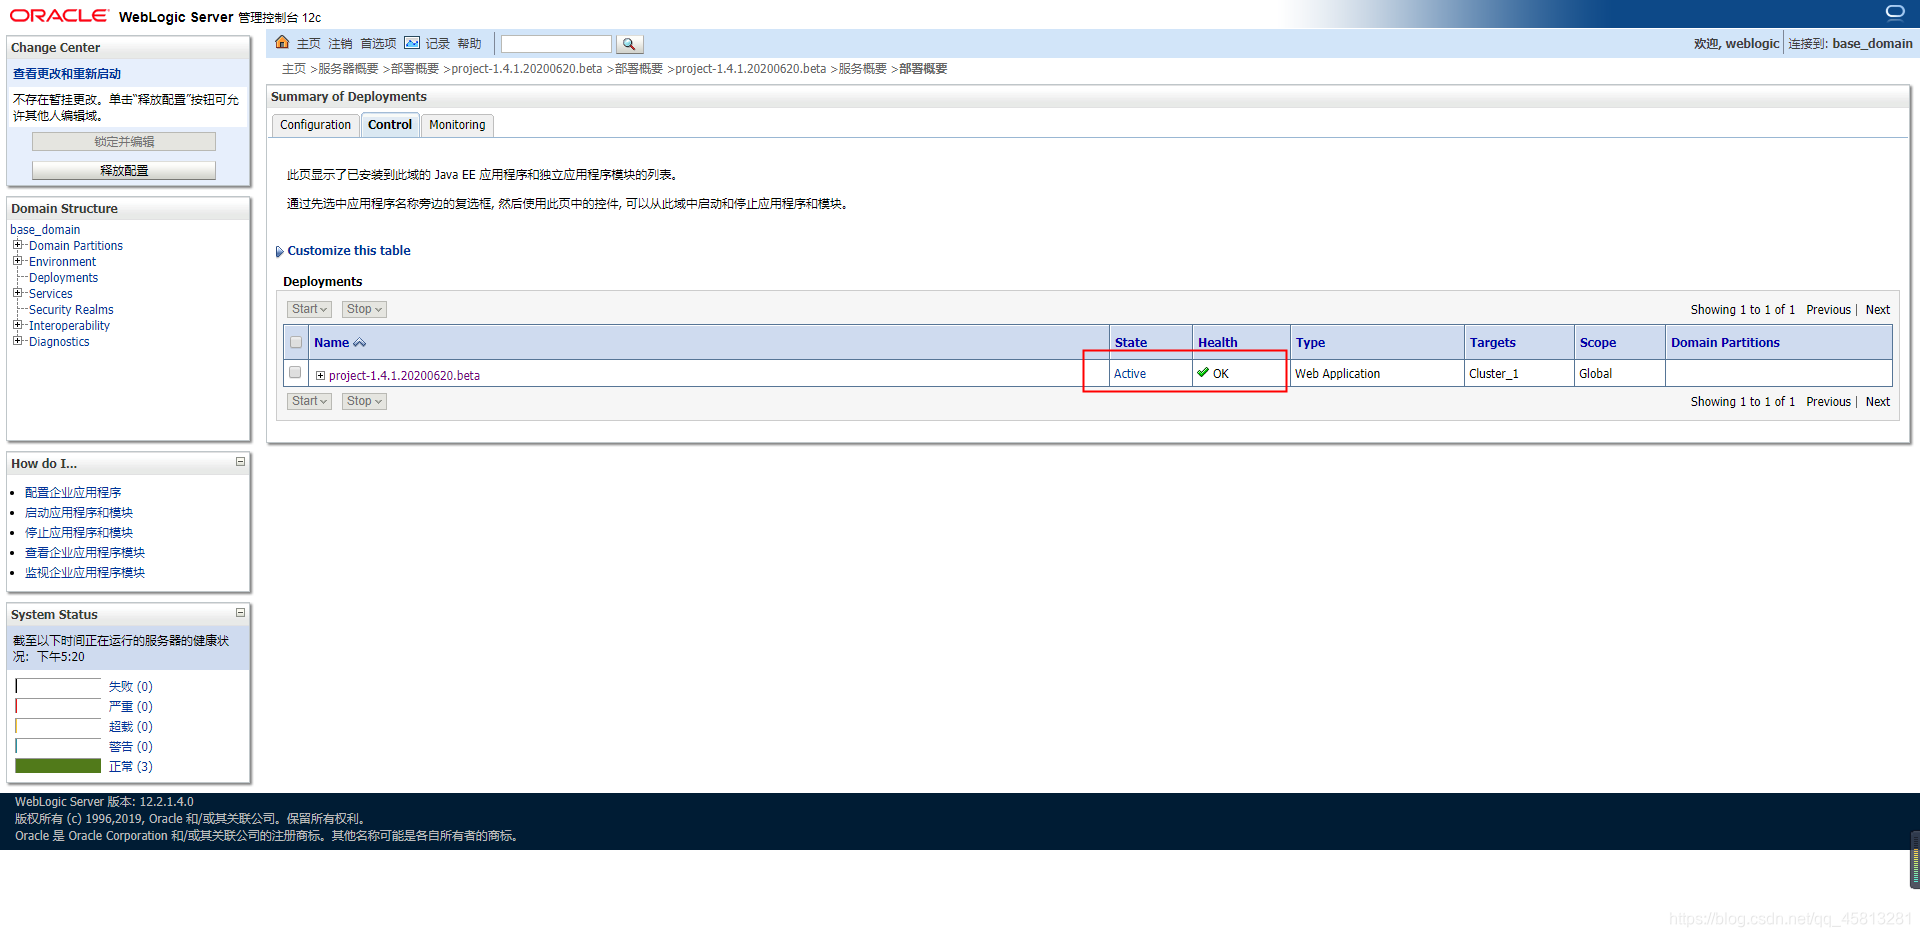Screen dimensions: 1920x937
Task: Click 主页 in the breadcrumb trail
Action: 294,69
